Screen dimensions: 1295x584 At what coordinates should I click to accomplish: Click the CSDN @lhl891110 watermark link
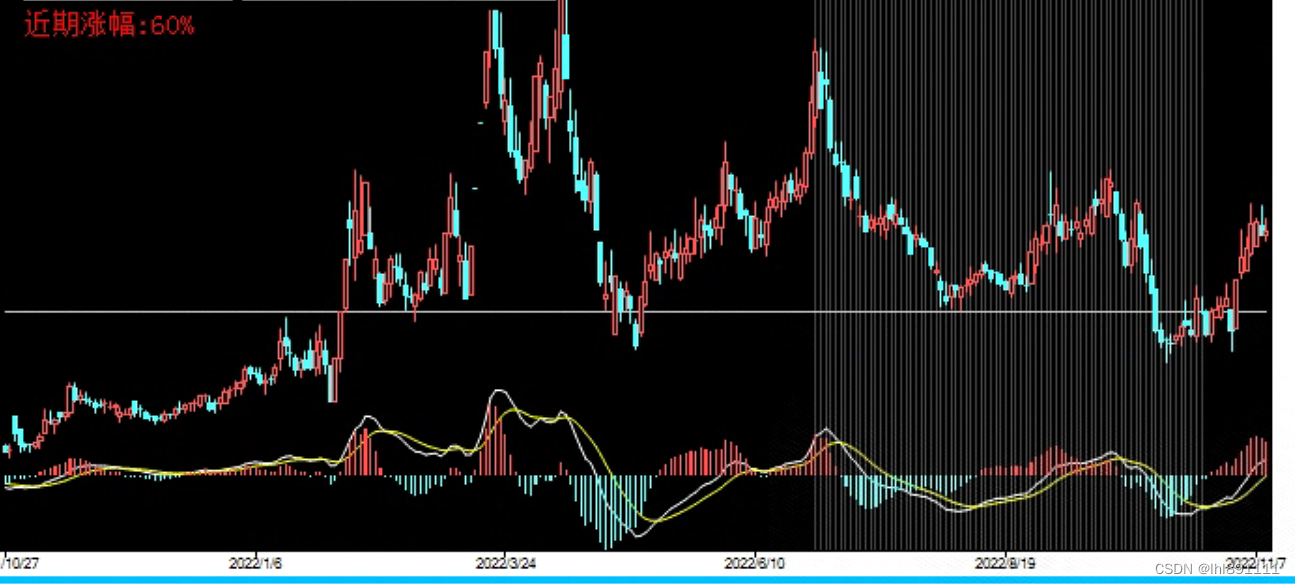pos(1213,566)
